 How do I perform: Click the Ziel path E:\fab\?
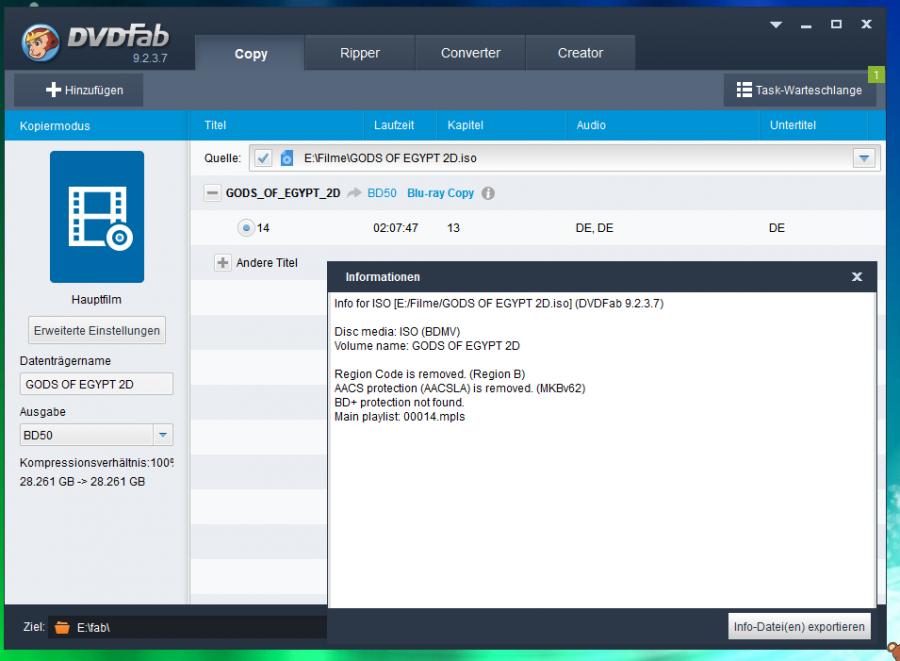coord(93,628)
